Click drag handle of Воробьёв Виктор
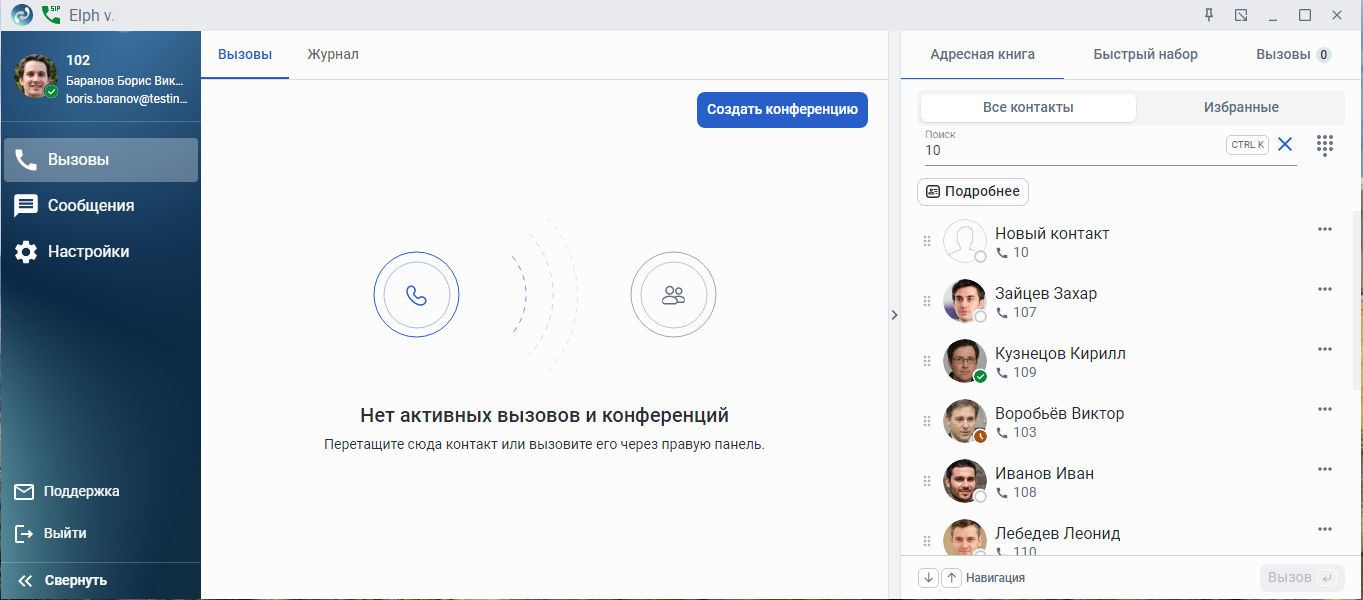The width and height of the screenshot is (1363, 600). [x=927, y=421]
